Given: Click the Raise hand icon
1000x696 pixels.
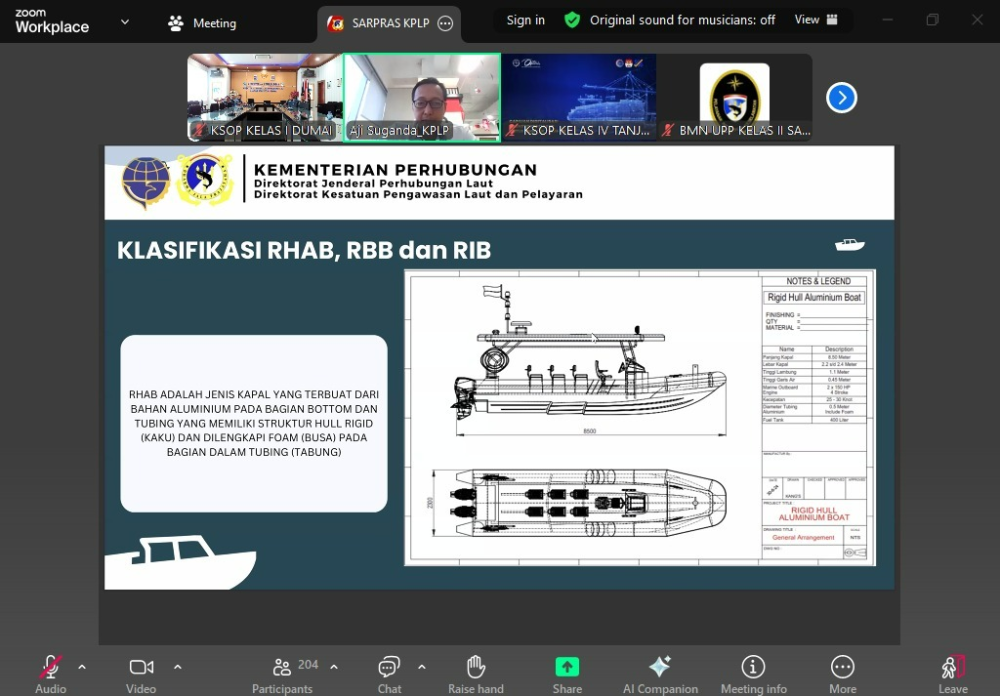Looking at the screenshot, I should [x=476, y=667].
